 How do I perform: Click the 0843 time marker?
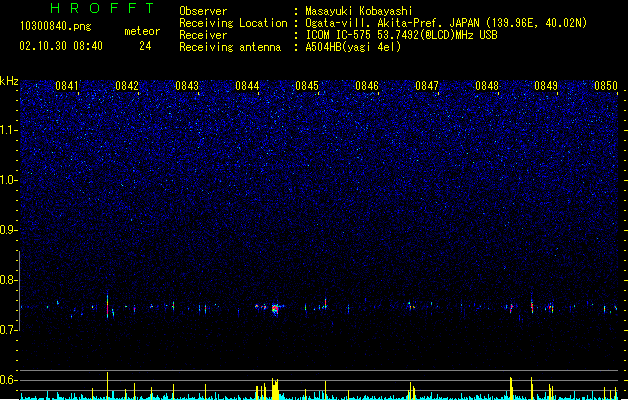187,86
